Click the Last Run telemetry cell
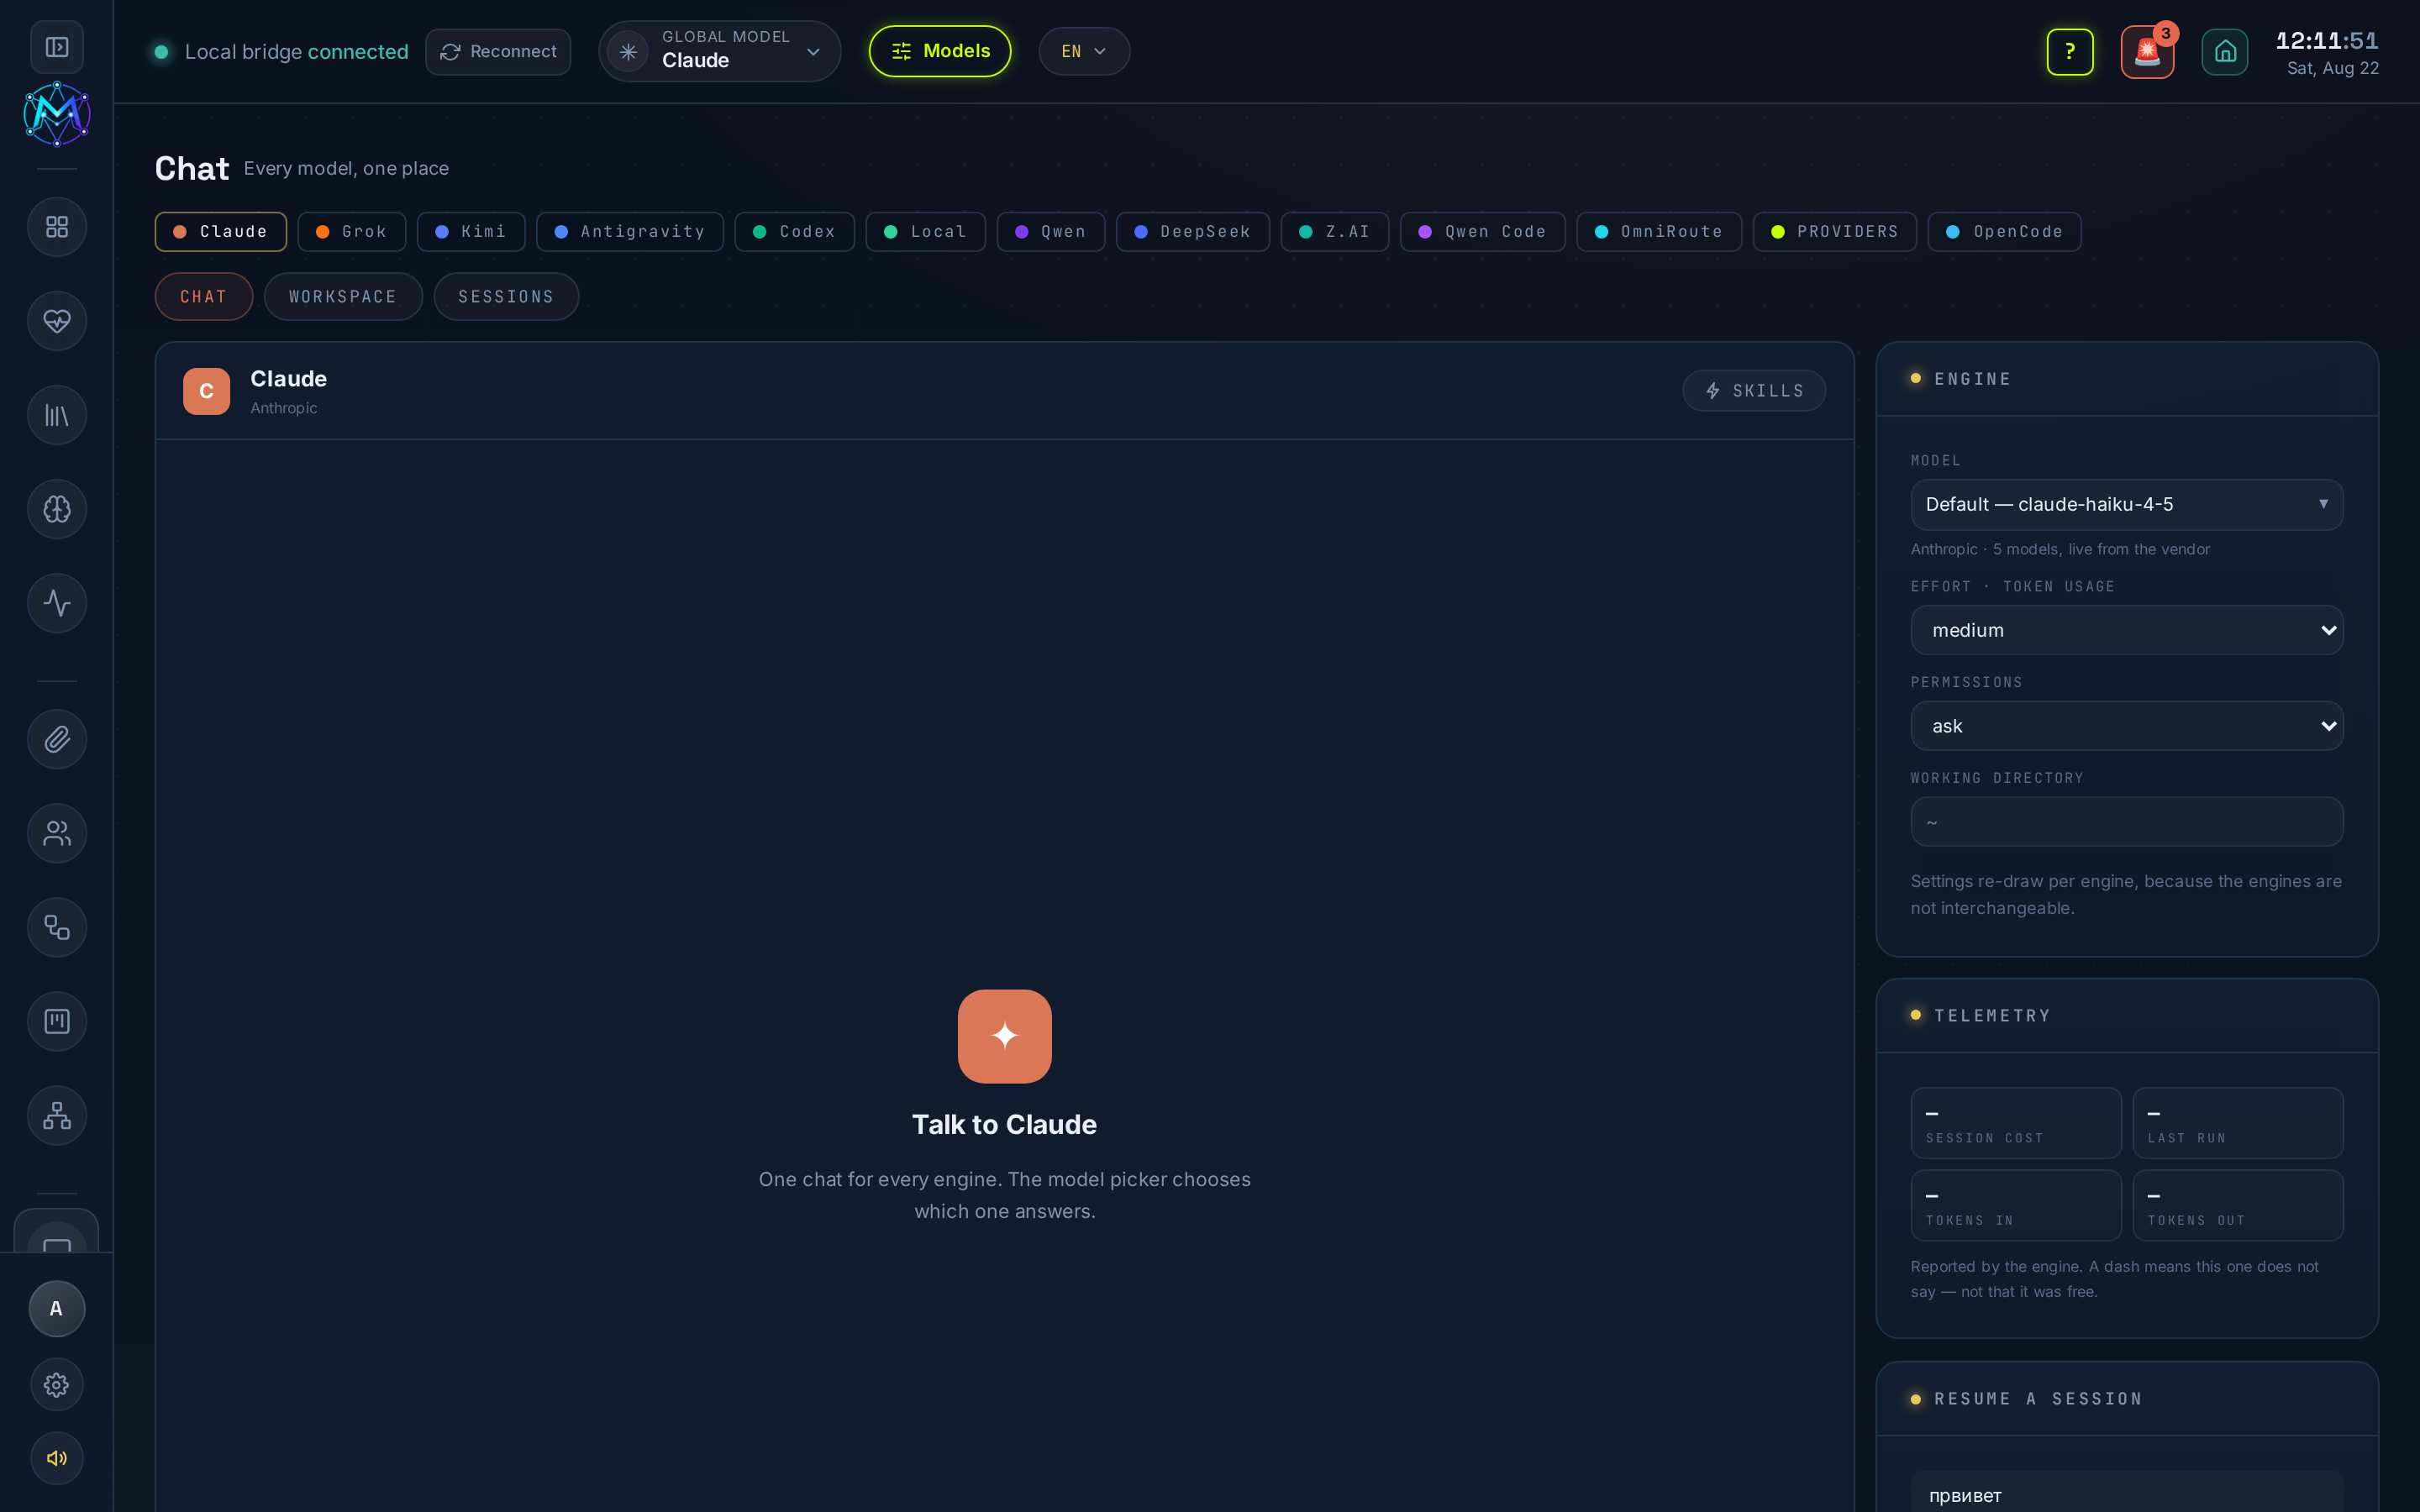 [2238, 1123]
